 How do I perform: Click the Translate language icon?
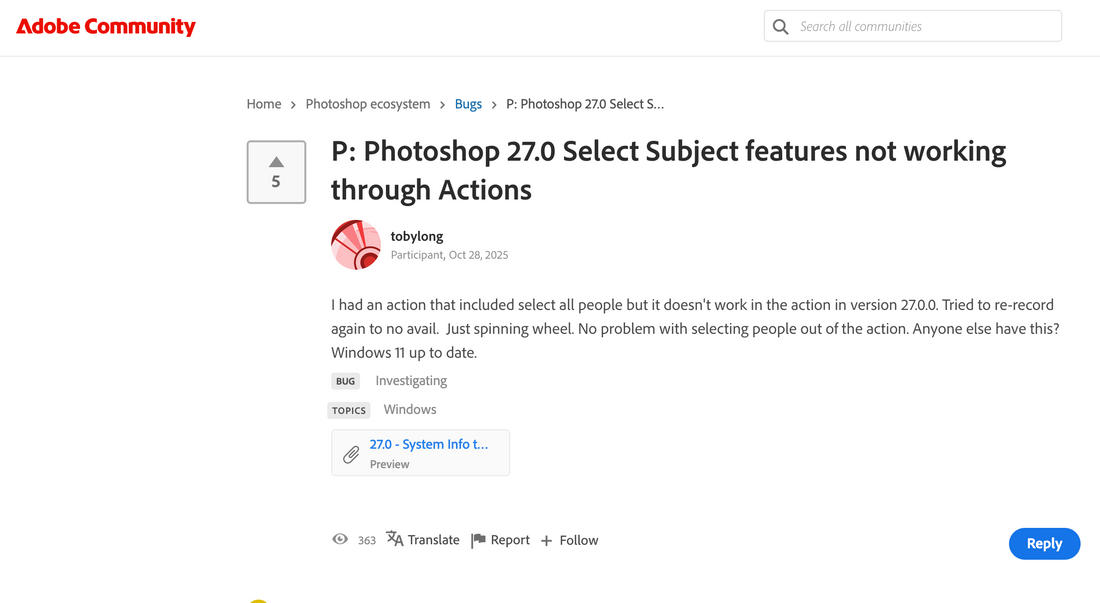393,539
